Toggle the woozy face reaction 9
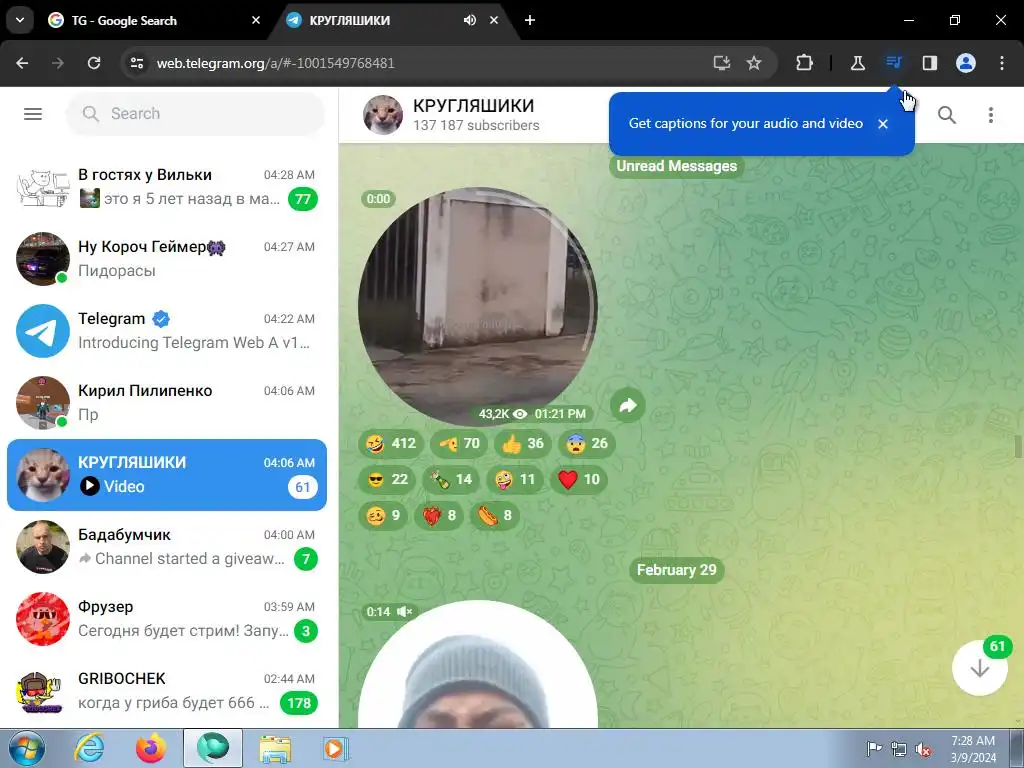 tap(383, 515)
